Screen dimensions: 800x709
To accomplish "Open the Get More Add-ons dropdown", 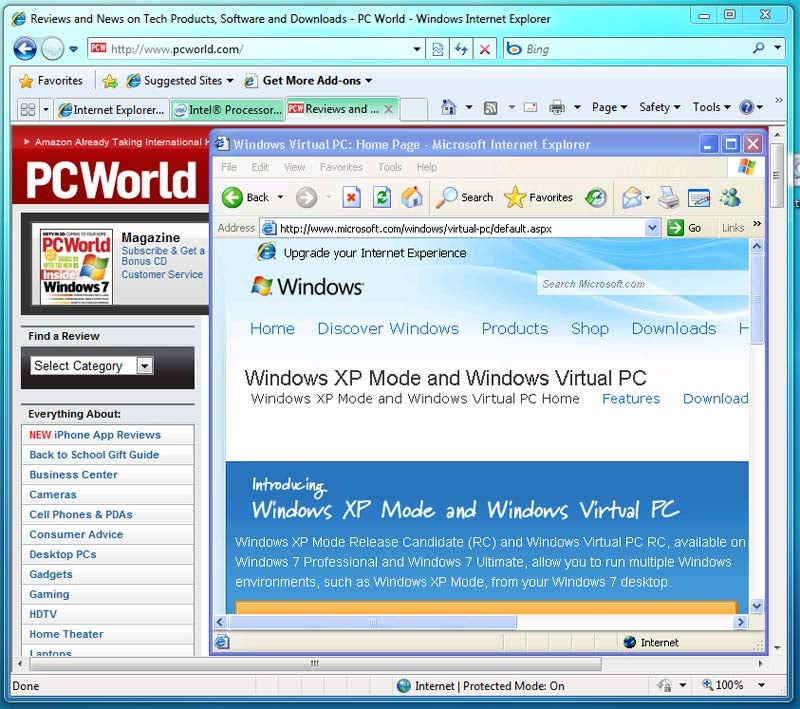I will tap(308, 81).
